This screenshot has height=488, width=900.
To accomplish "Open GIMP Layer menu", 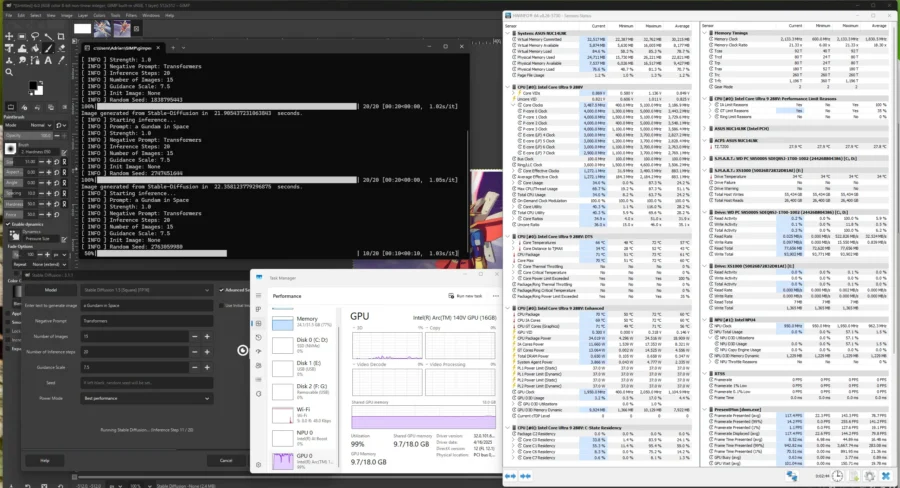I will pyautogui.click(x=83, y=16).
